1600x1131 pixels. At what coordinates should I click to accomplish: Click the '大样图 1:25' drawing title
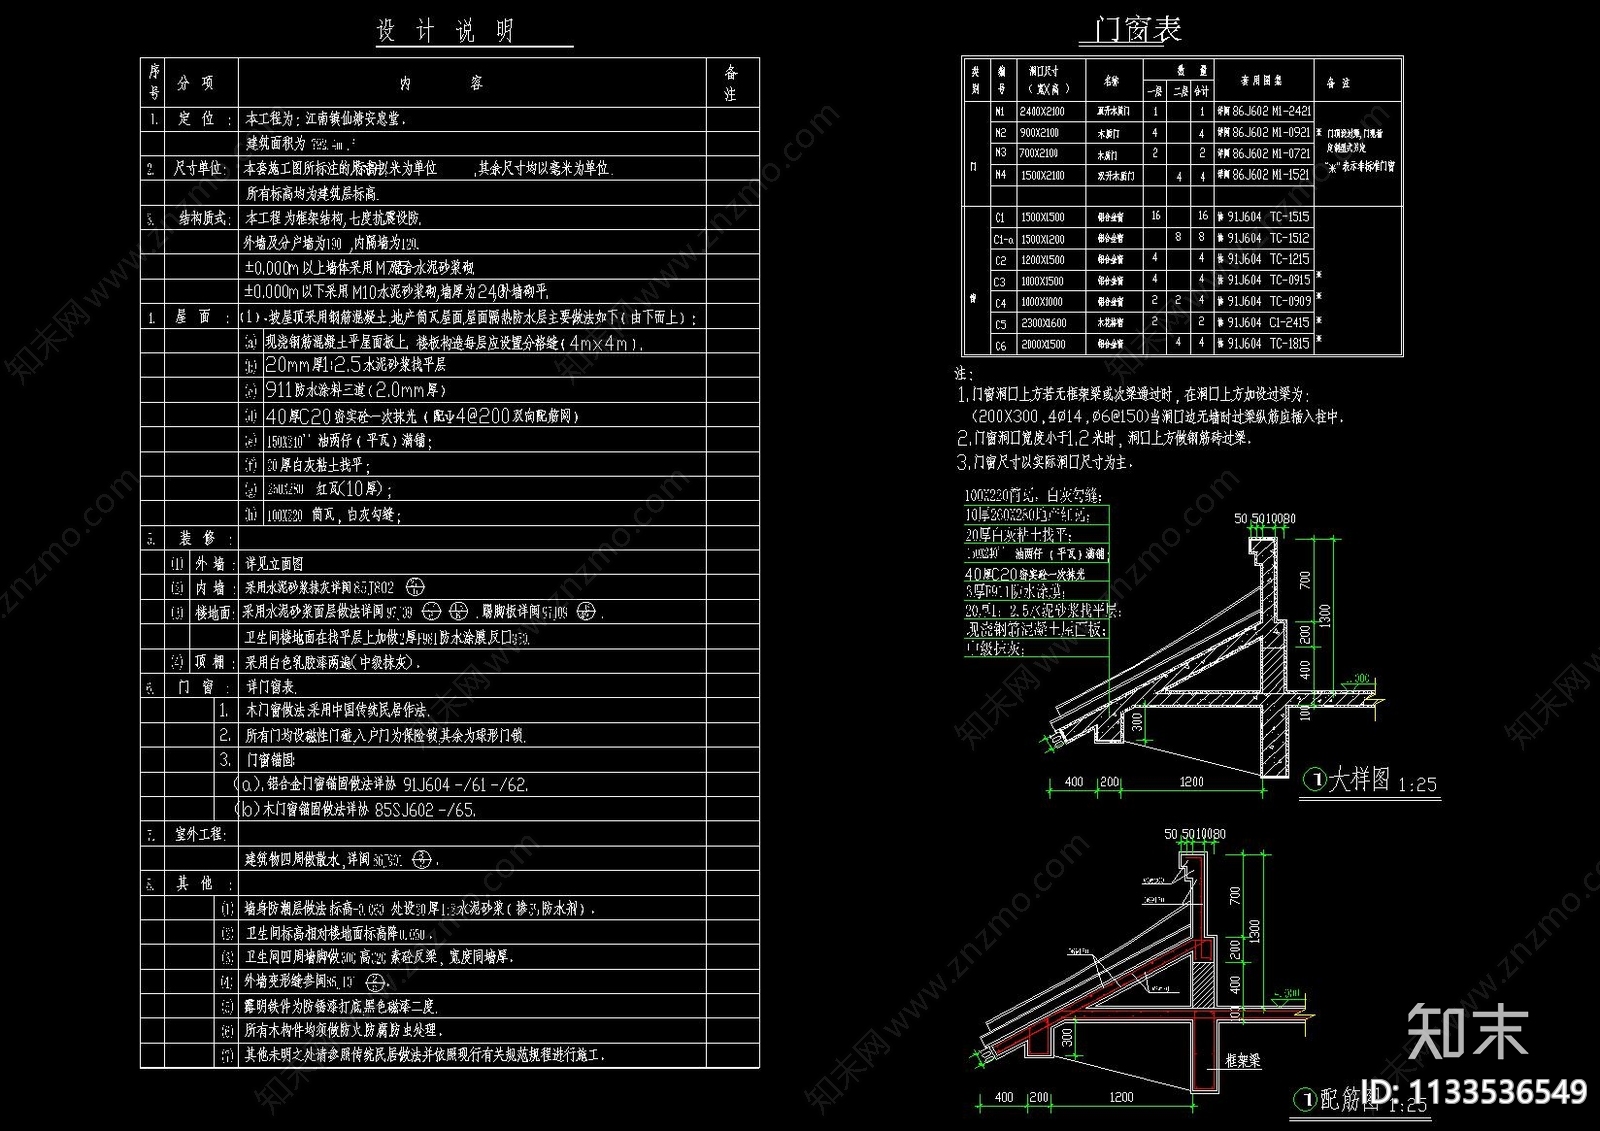point(1372,780)
